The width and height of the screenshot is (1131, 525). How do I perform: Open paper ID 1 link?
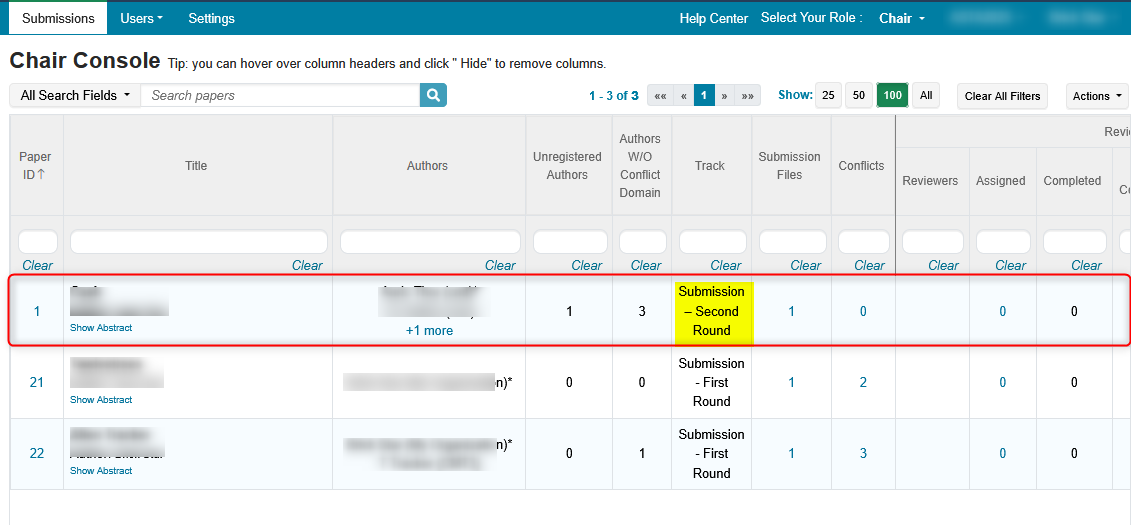click(x=37, y=312)
